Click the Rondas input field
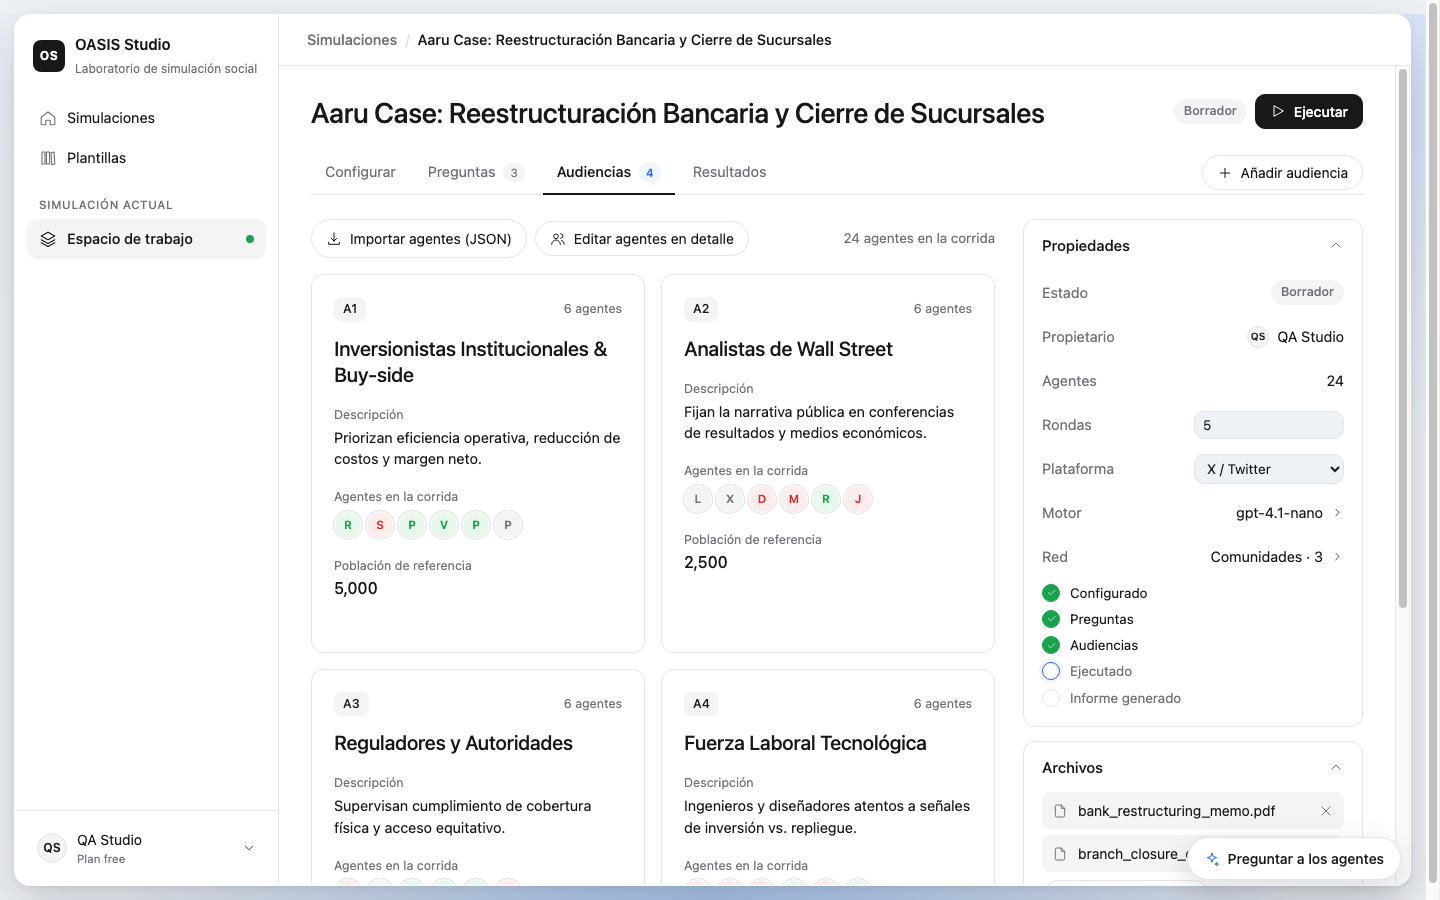This screenshot has height=900, width=1440. click(1269, 425)
